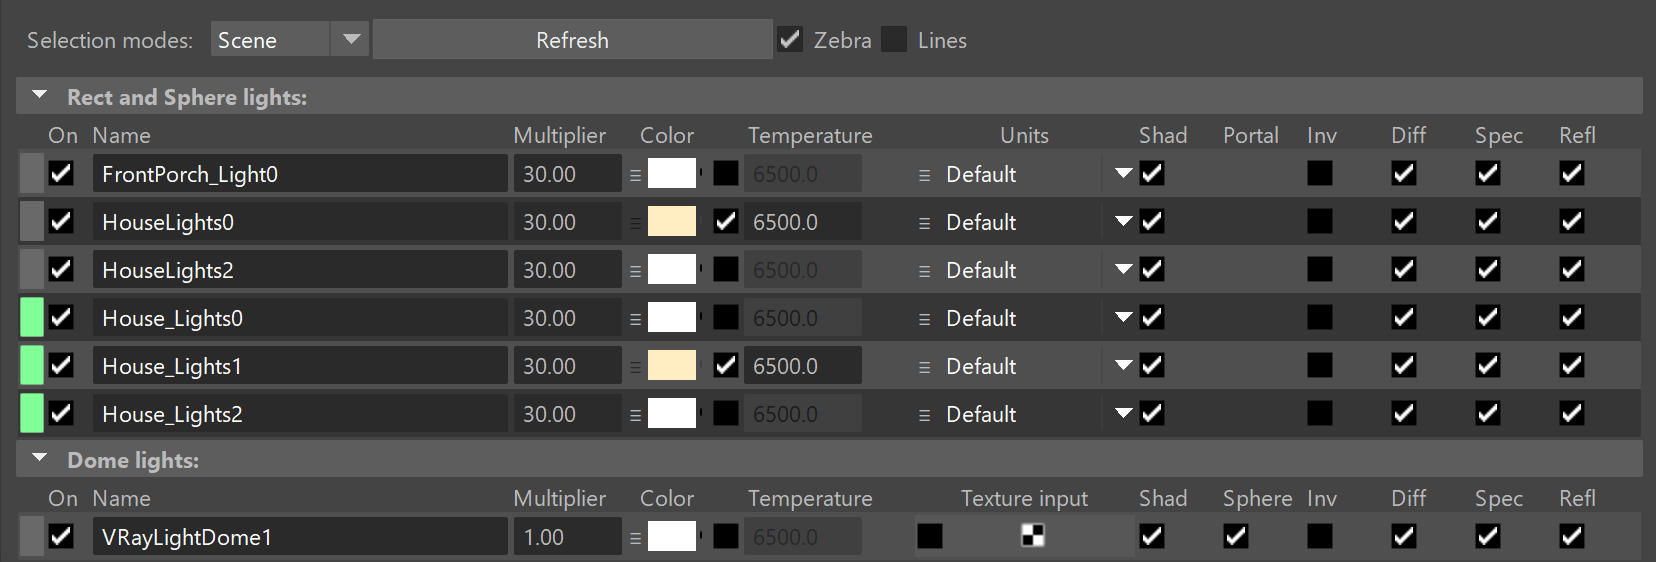The image size is (1656, 562).
Task: Click the dome light texture checker icon
Action: (x=1033, y=536)
